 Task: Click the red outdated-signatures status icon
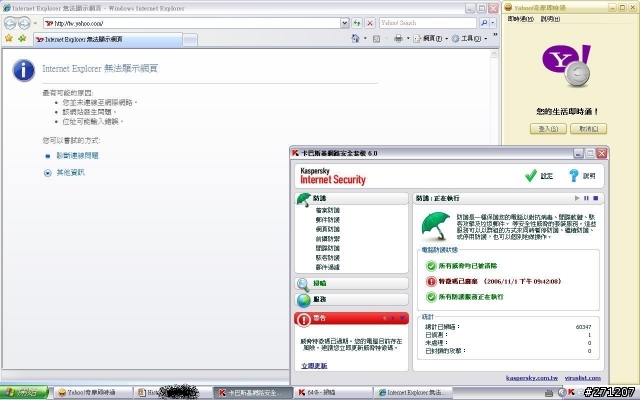click(x=431, y=281)
